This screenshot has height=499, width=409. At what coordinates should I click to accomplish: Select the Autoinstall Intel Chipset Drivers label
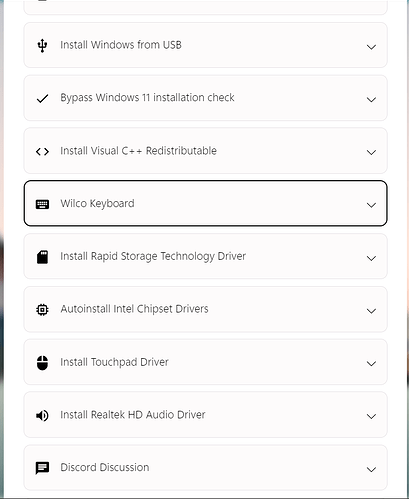point(134,309)
